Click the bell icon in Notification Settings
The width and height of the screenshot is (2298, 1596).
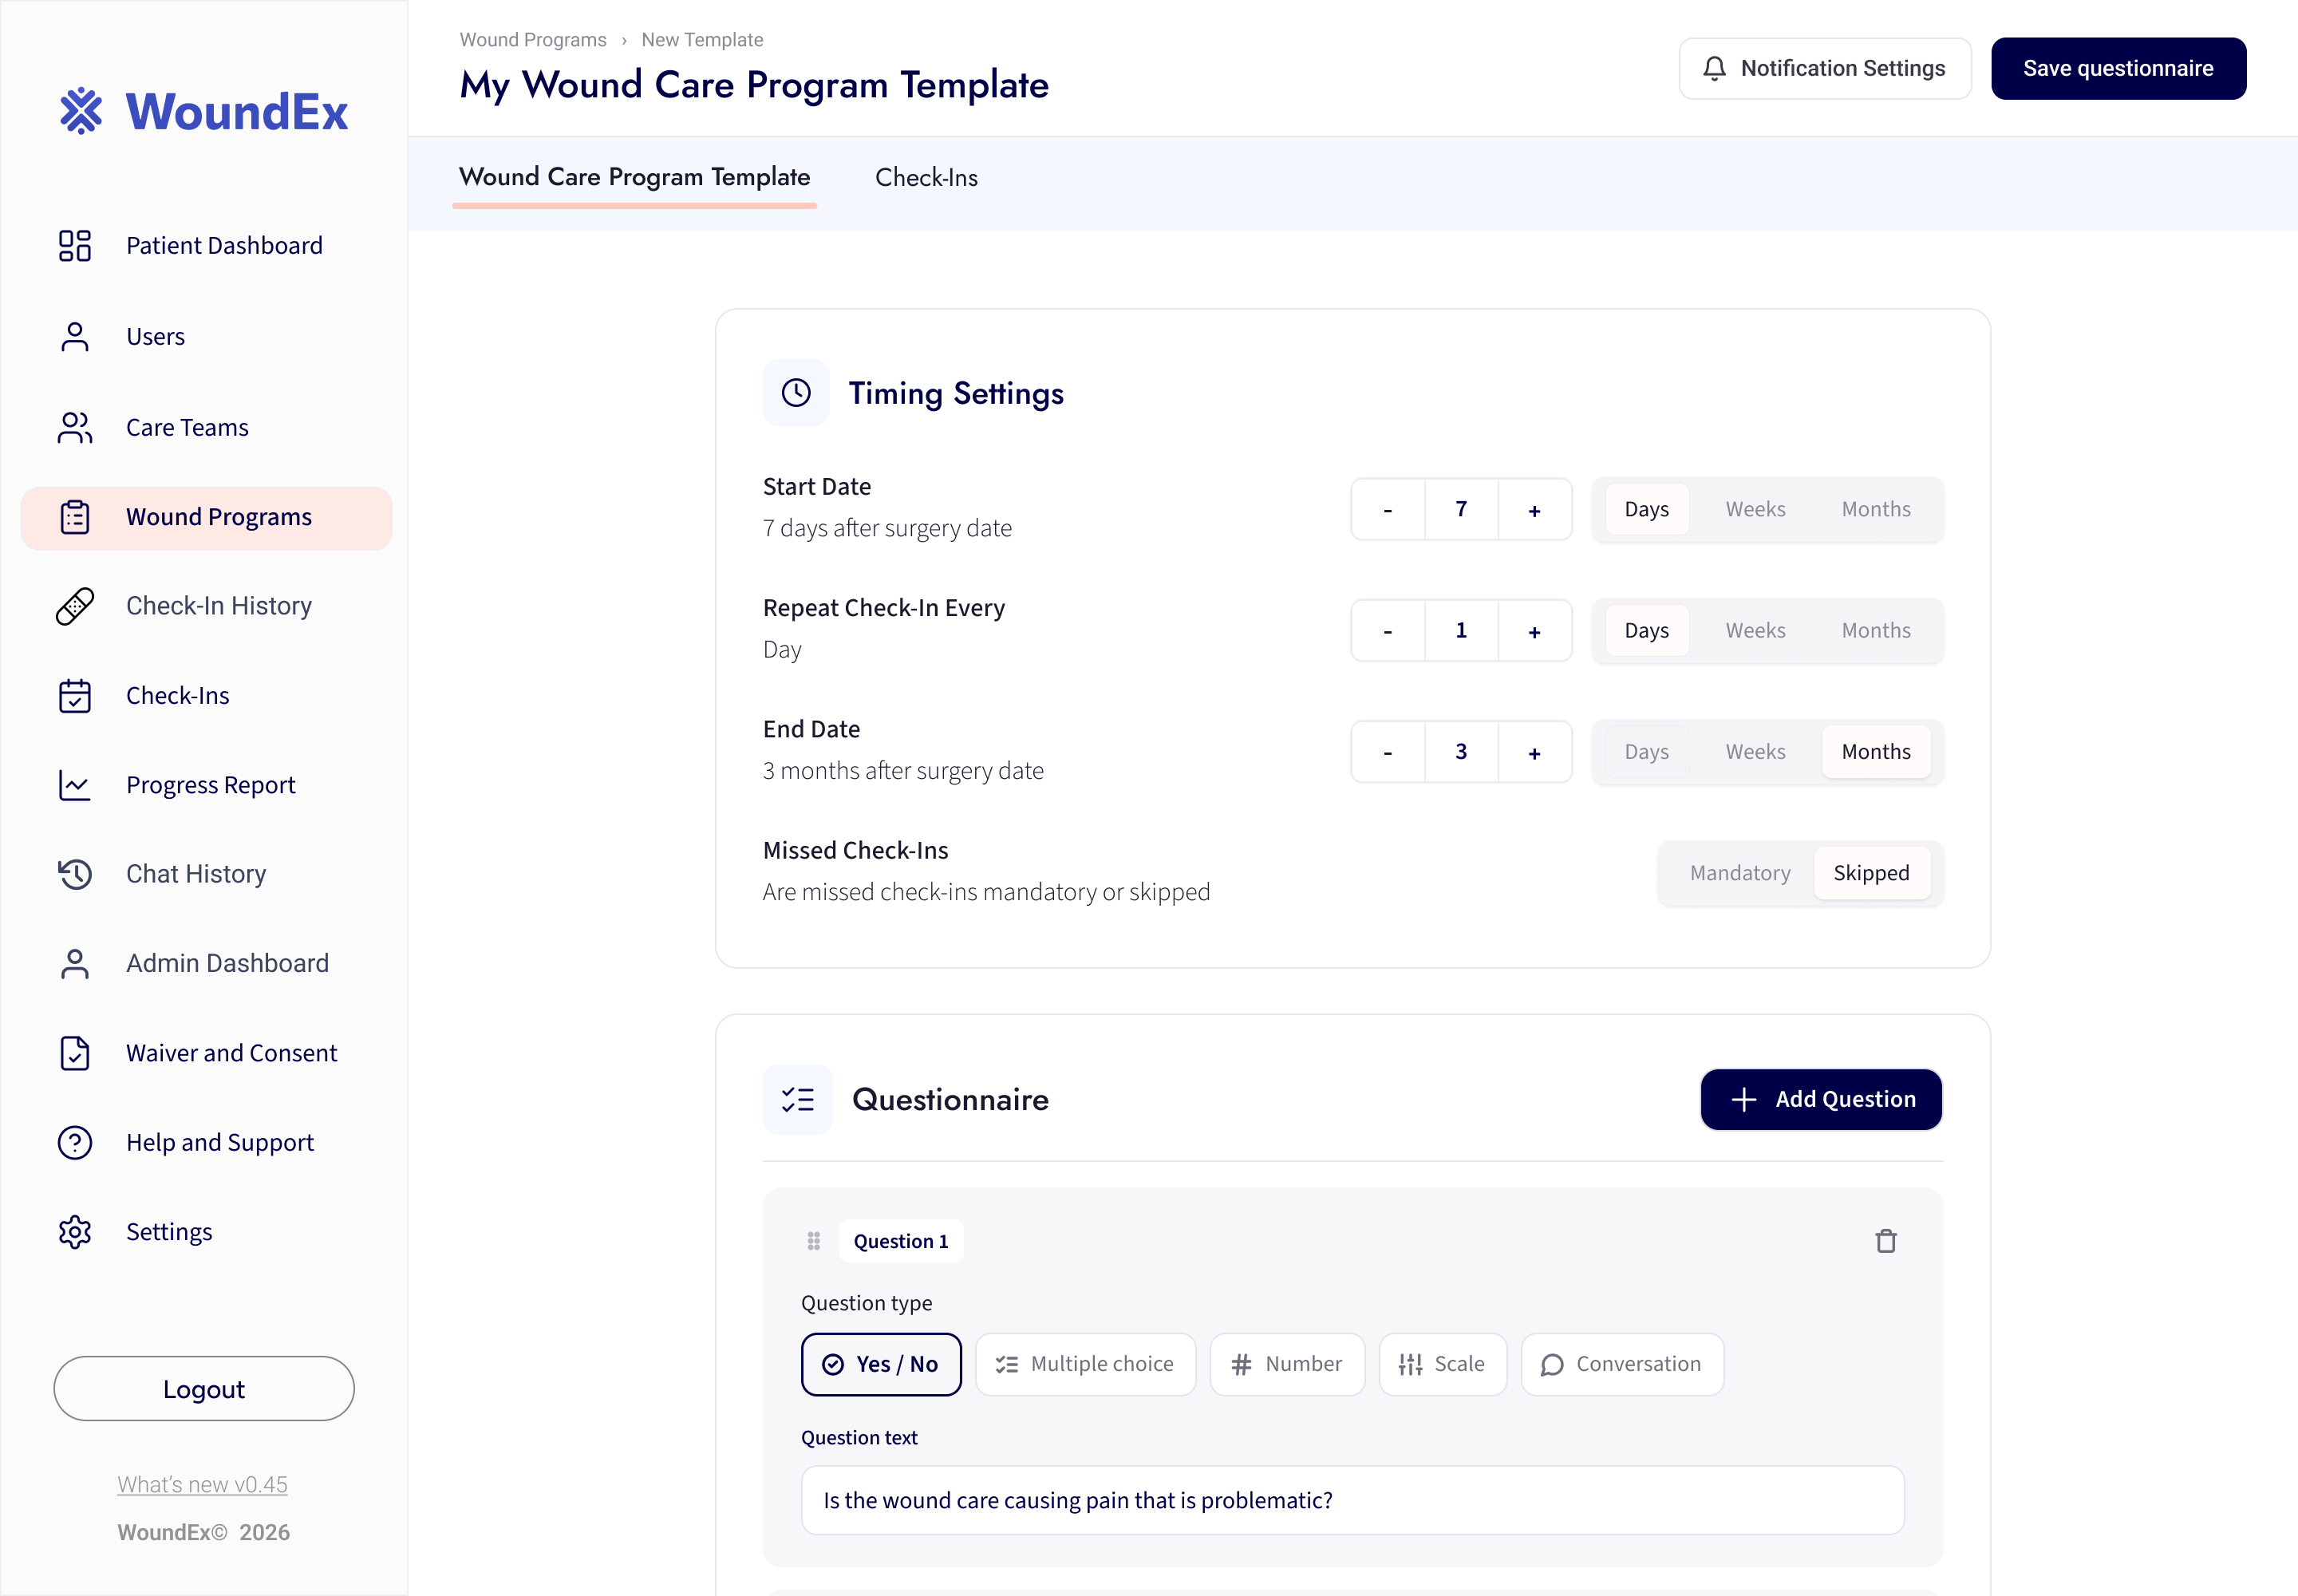(x=1714, y=68)
